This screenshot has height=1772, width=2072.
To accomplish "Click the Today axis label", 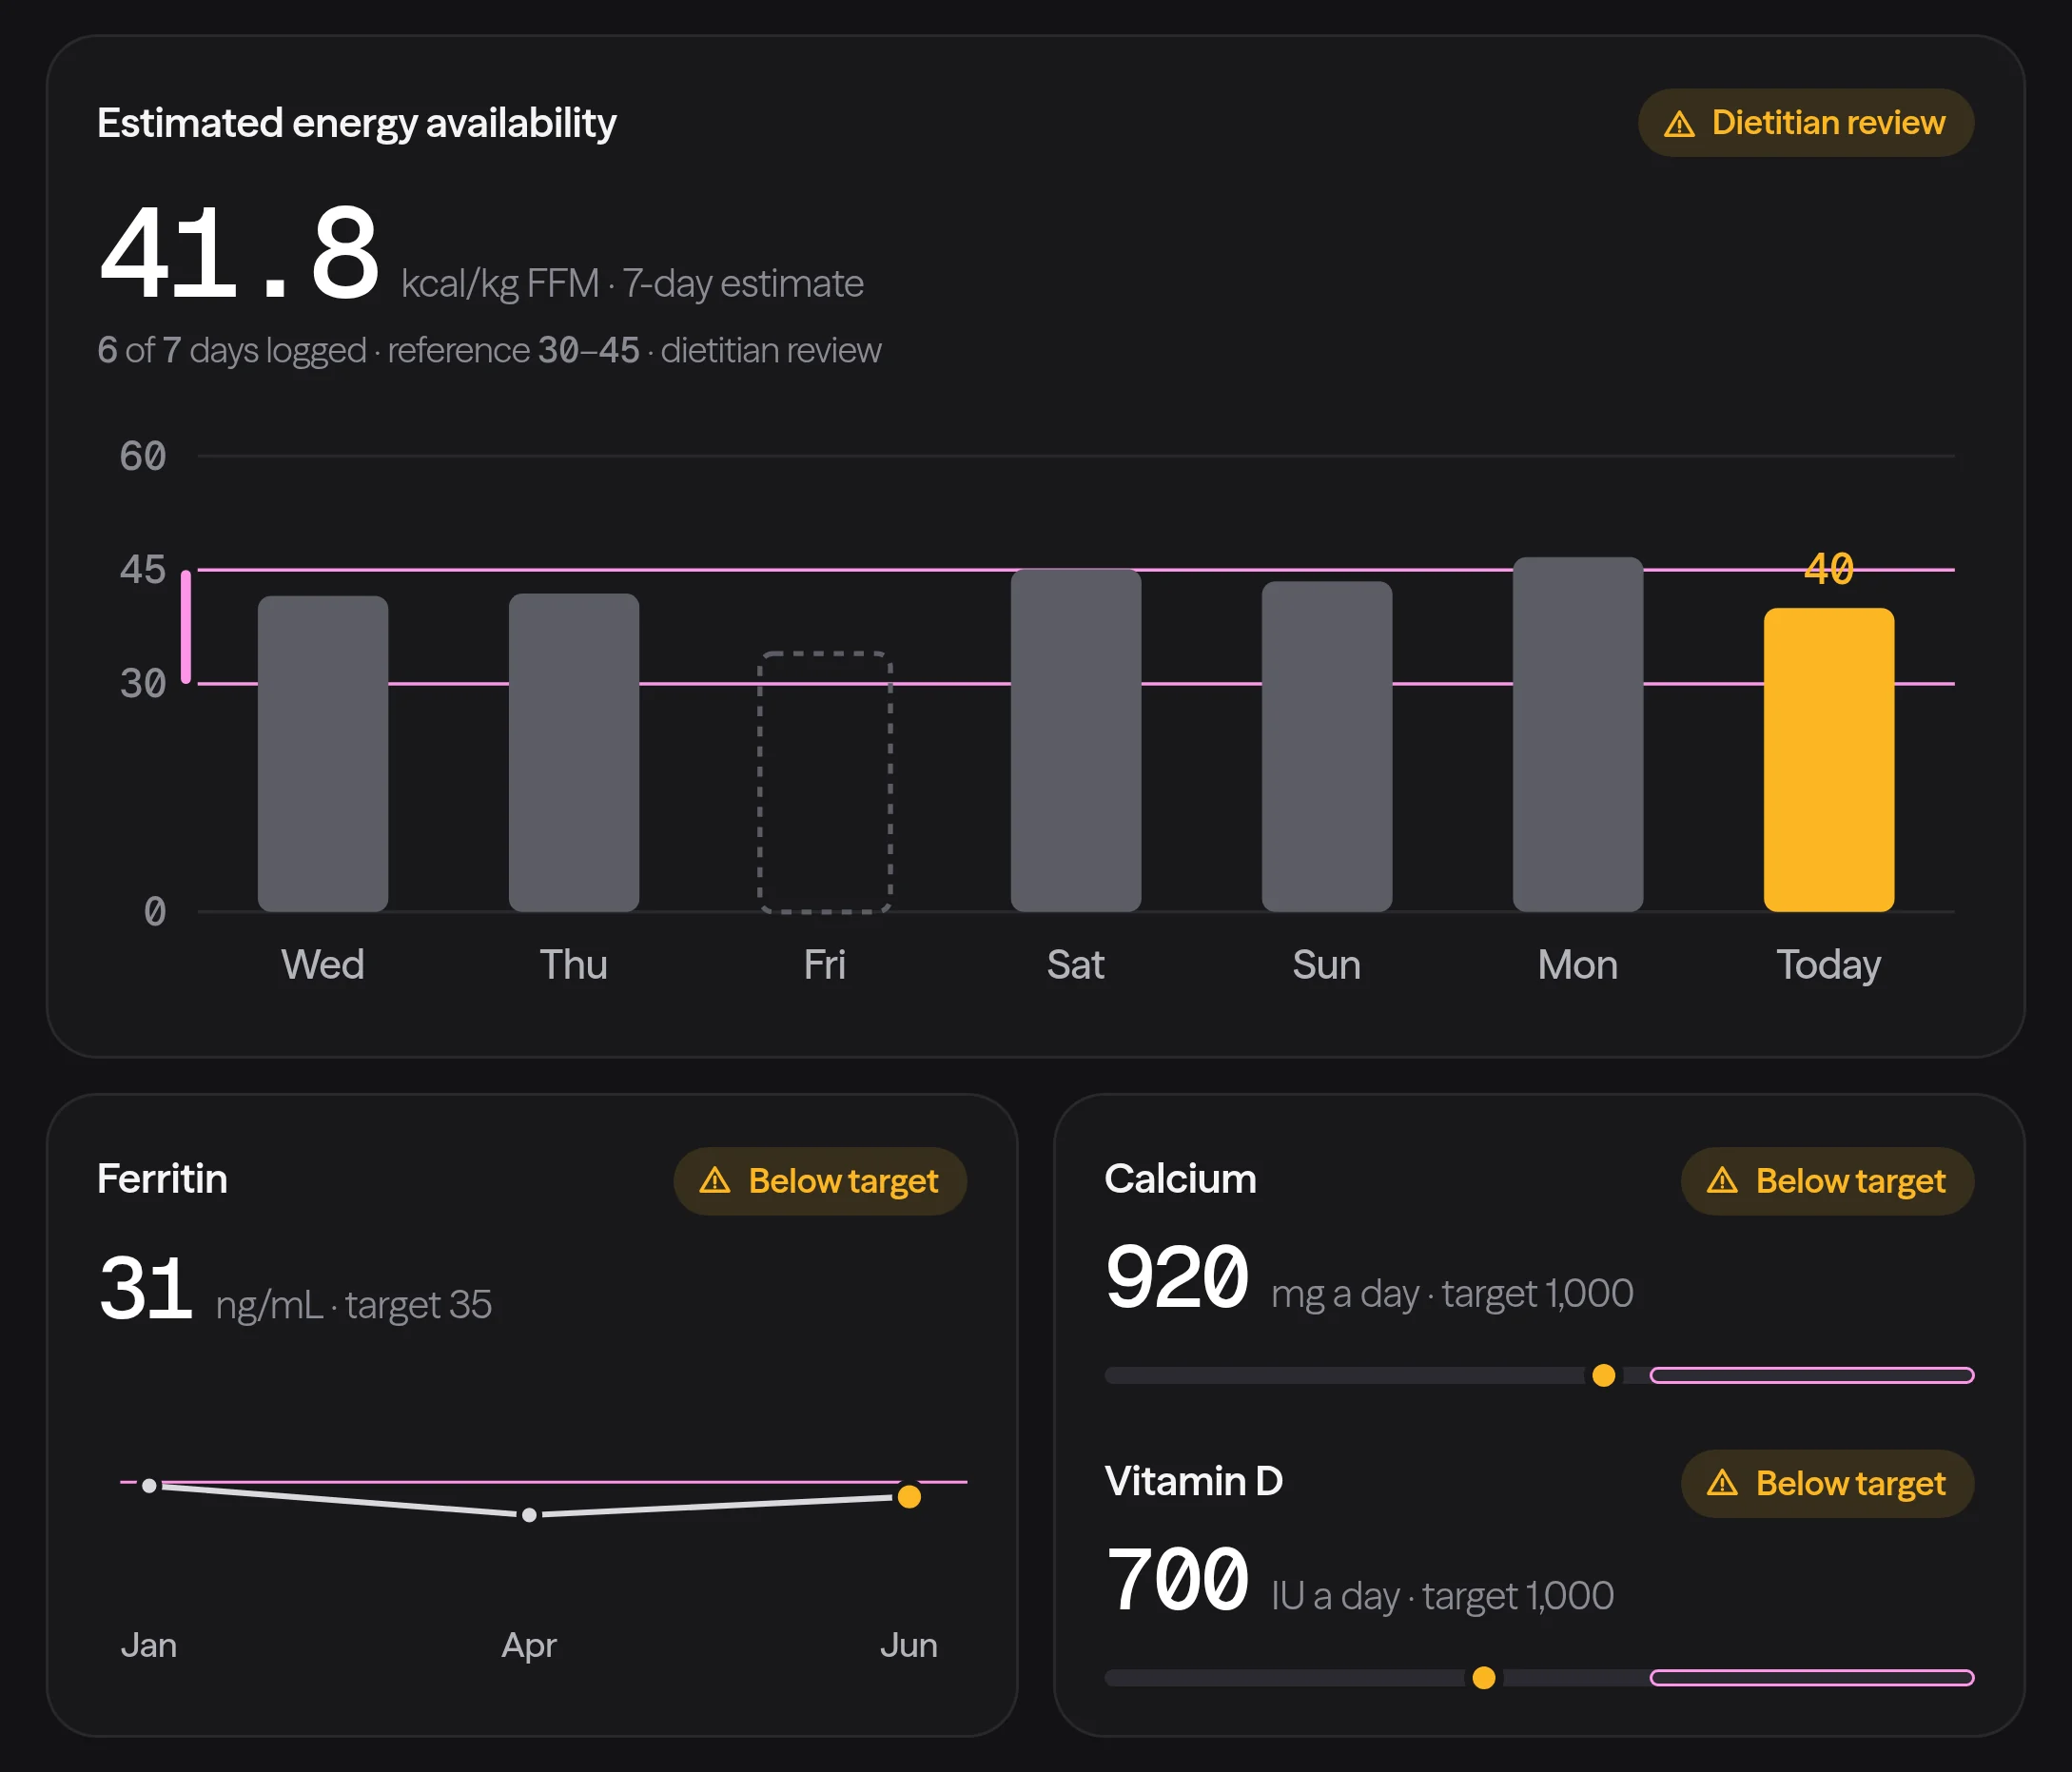I will click(1829, 965).
